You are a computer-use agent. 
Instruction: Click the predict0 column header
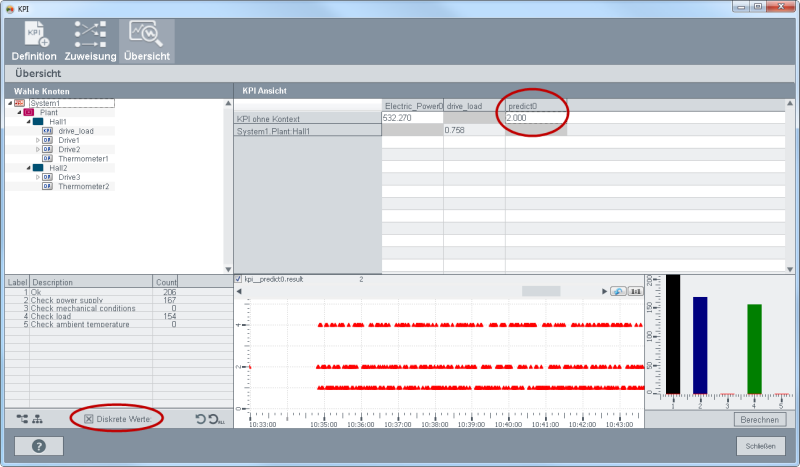536,106
